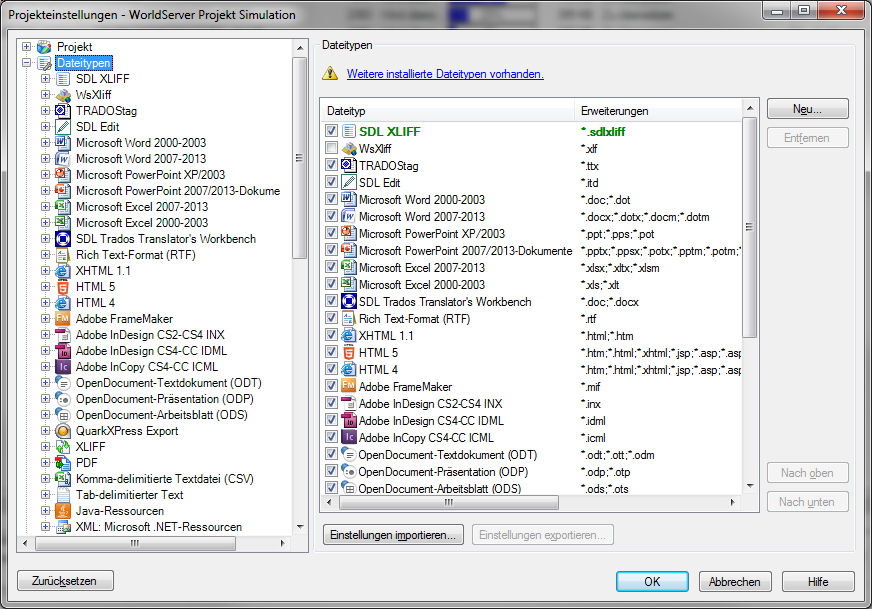Click the PDF icon in tree
The width and height of the screenshot is (872, 609).
(63, 463)
